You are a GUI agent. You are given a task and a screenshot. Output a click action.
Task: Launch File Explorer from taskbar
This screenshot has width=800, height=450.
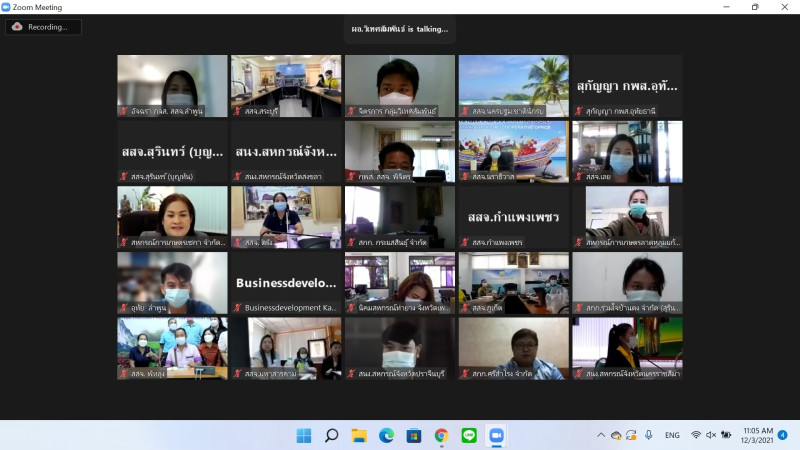(359, 435)
